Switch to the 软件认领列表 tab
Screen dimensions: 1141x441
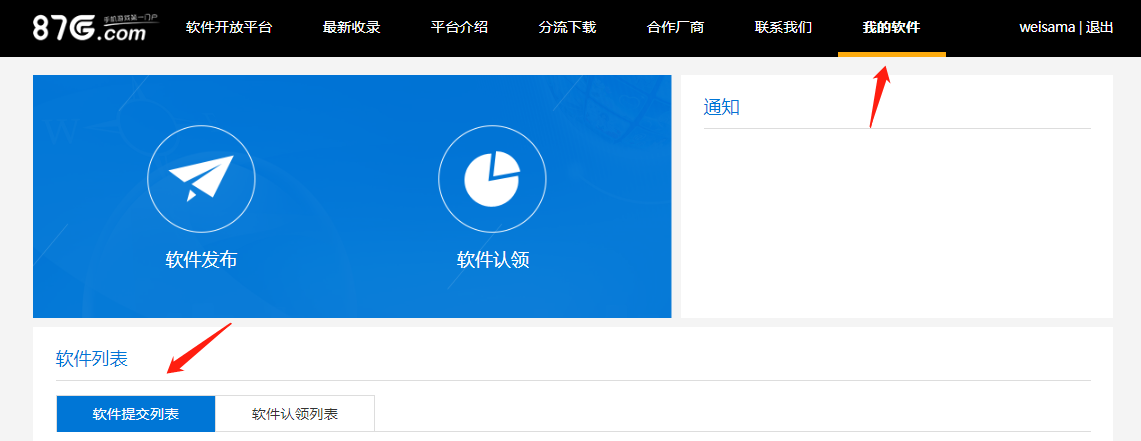(295, 414)
